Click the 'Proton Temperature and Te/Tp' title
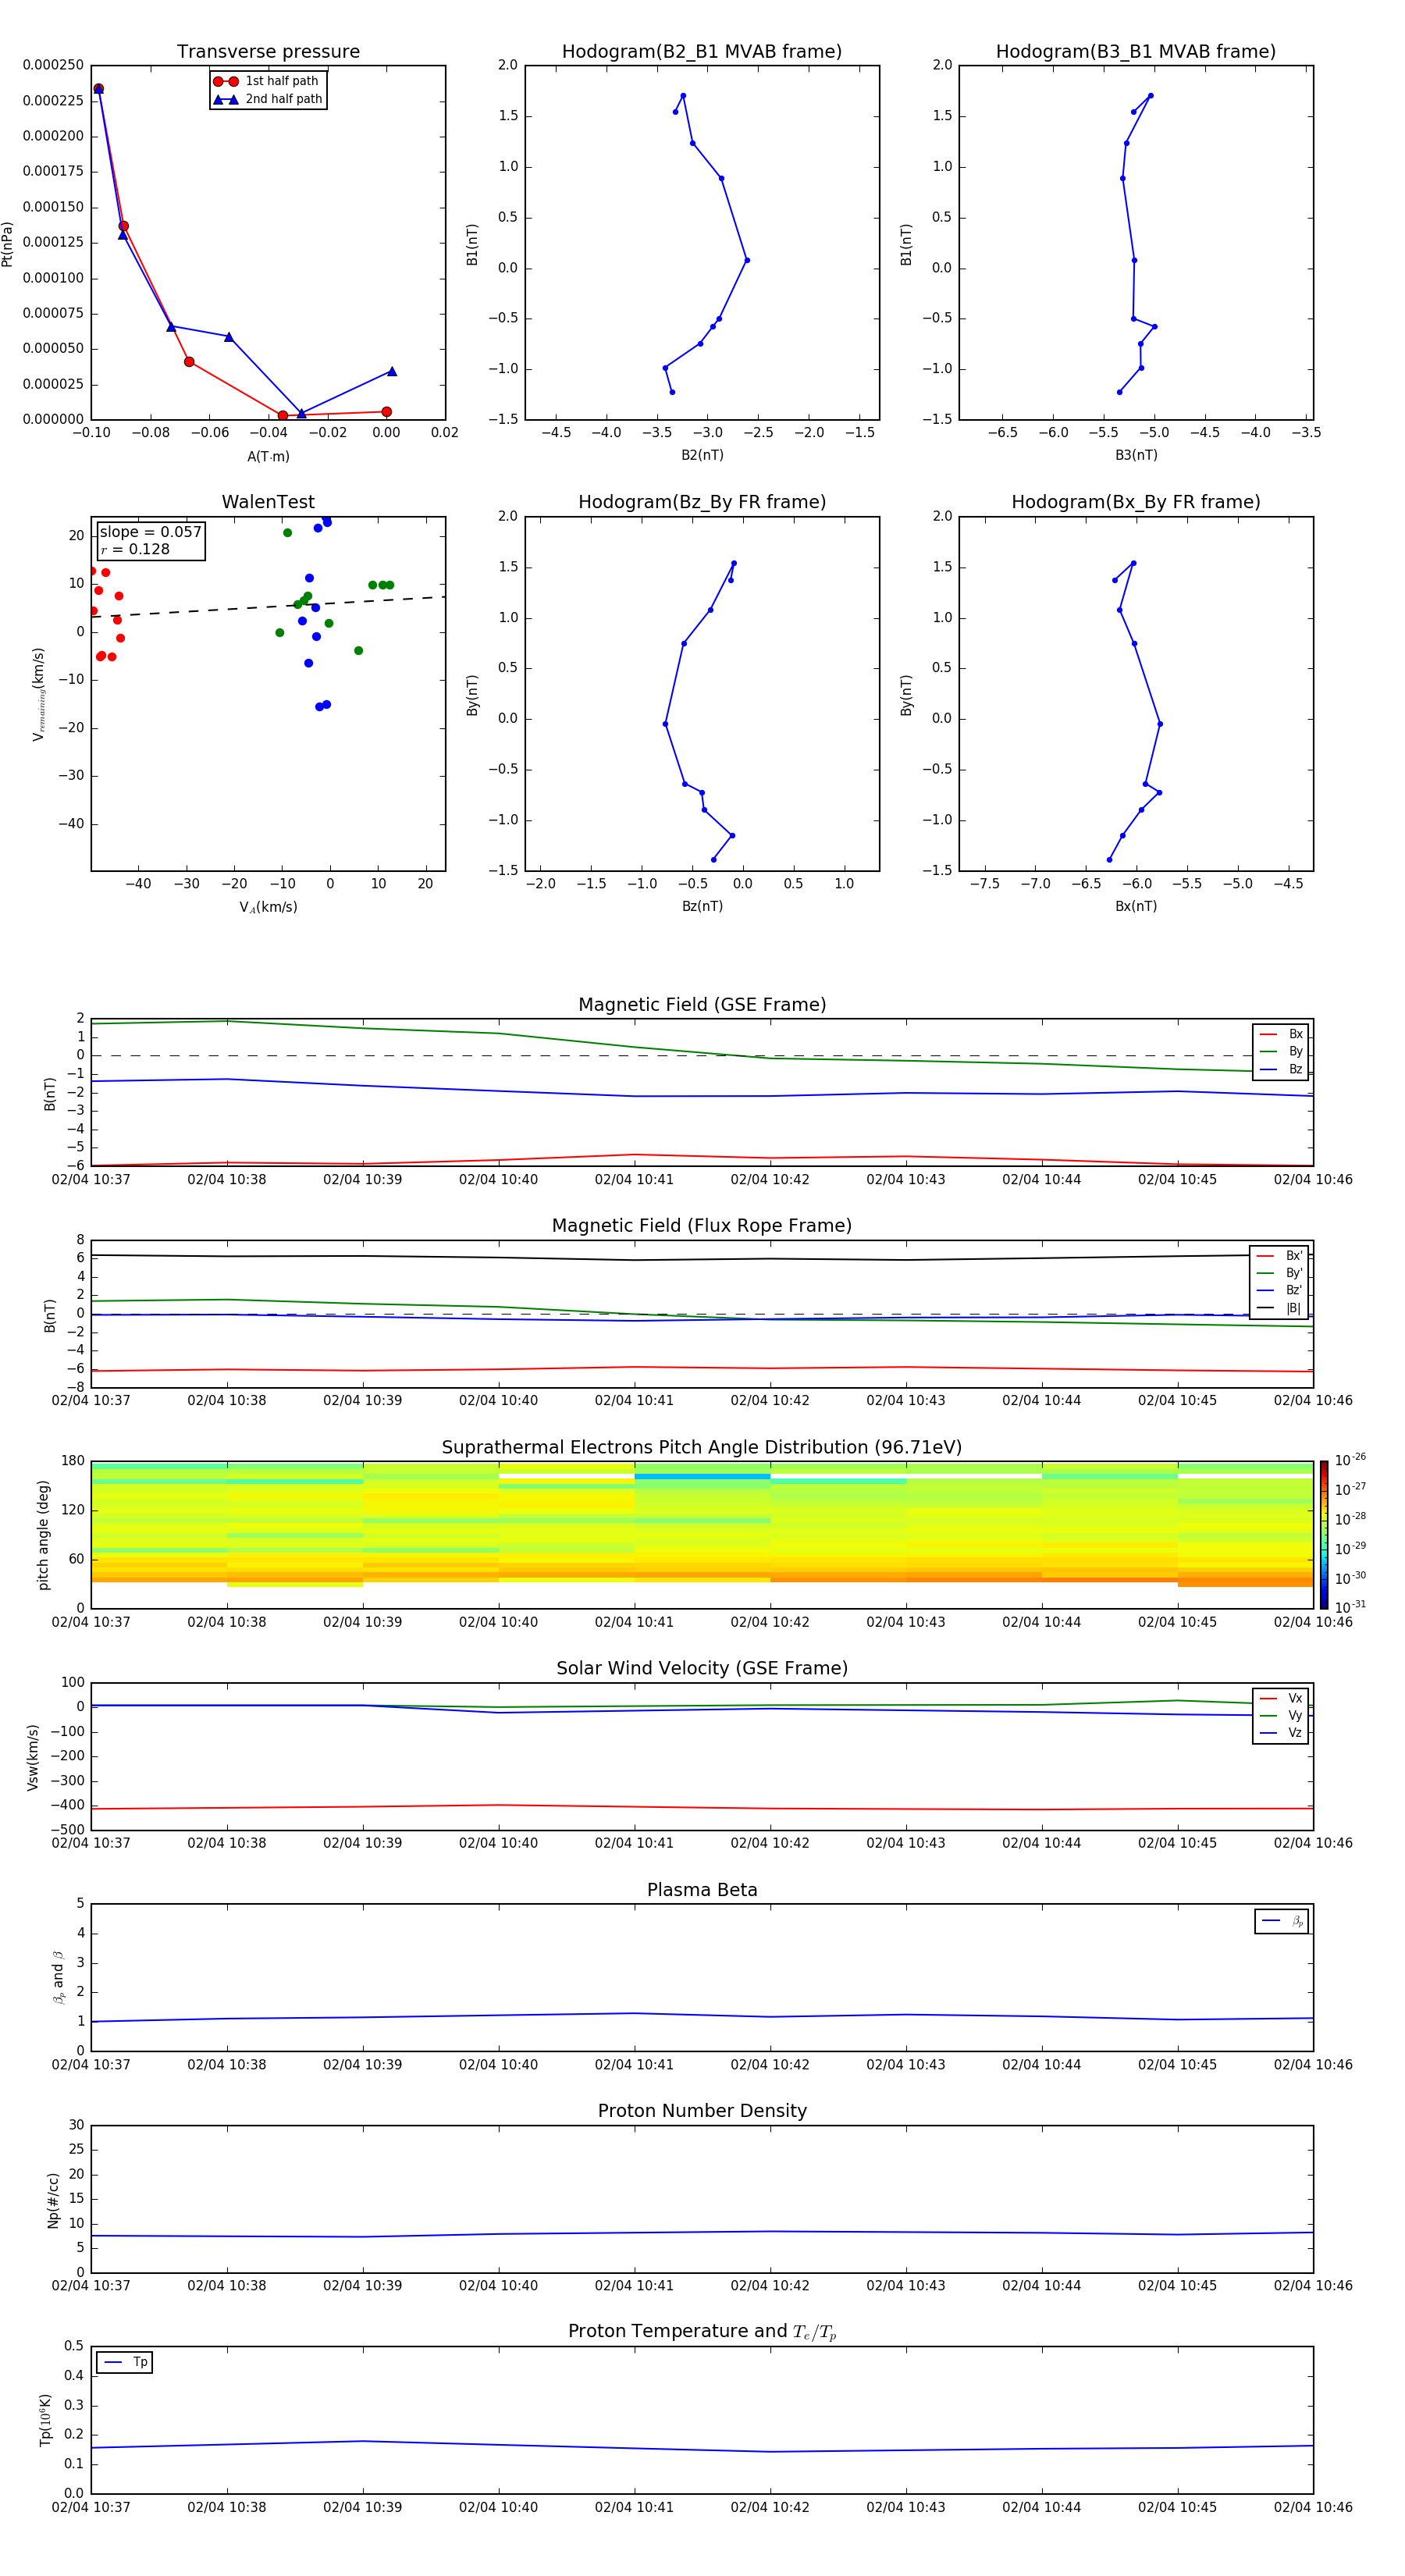This screenshot has height=2576, width=1405. [x=702, y=2331]
